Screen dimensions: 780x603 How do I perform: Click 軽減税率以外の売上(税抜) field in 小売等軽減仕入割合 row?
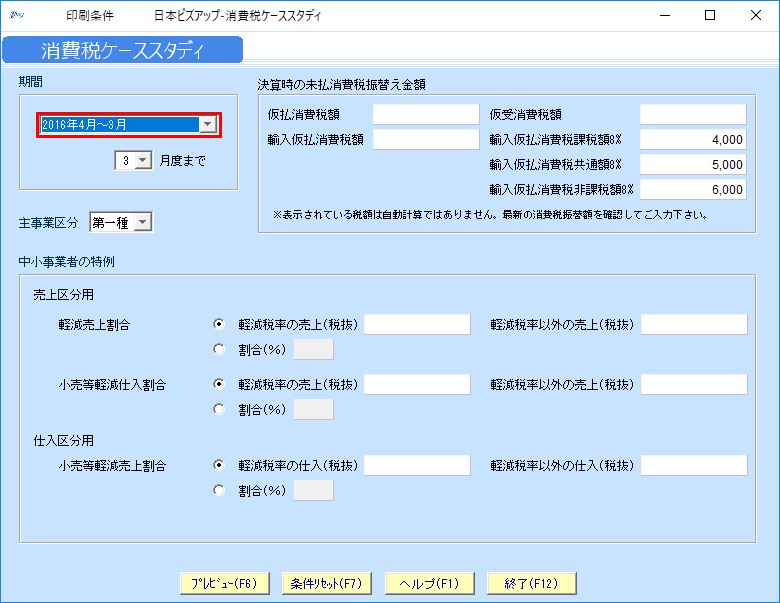coord(694,384)
